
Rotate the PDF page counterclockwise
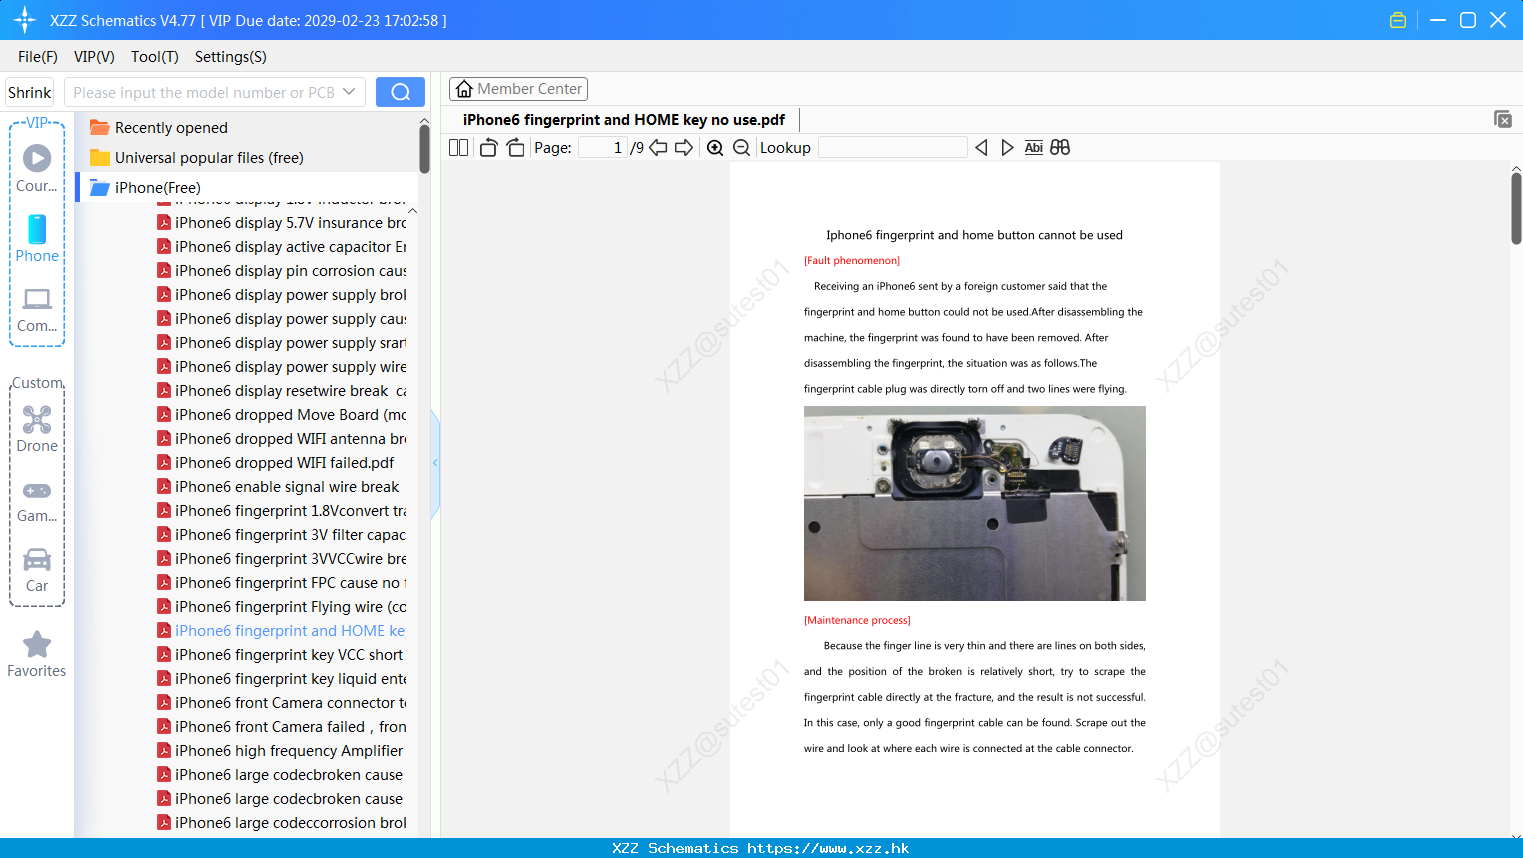[x=488, y=147]
